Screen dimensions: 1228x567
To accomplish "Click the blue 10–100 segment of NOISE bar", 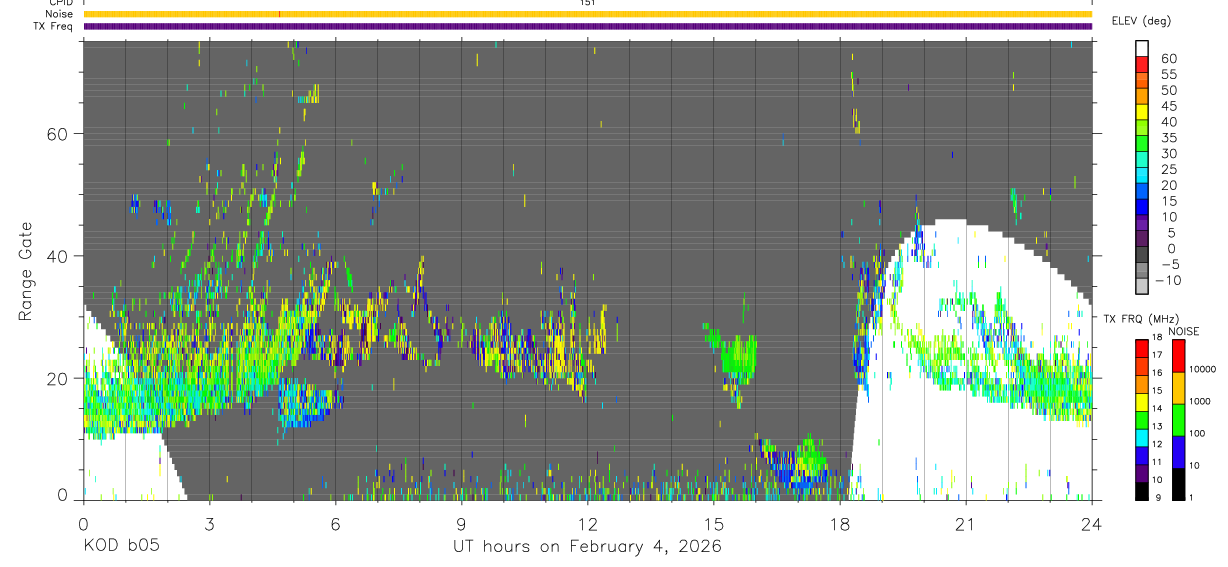I will tap(1178, 452).
